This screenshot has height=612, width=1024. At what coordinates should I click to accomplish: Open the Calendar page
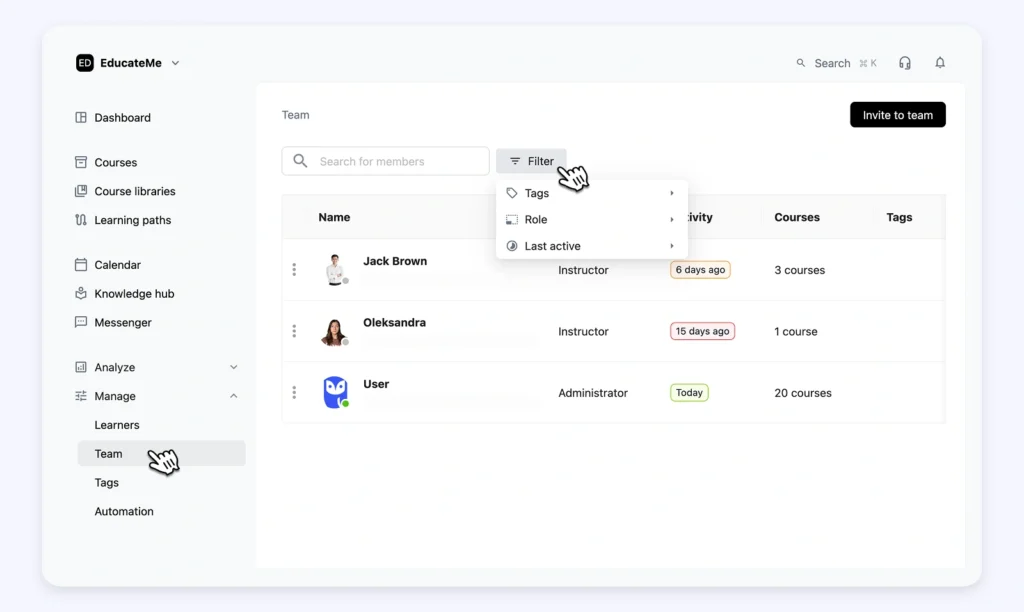(117, 265)
